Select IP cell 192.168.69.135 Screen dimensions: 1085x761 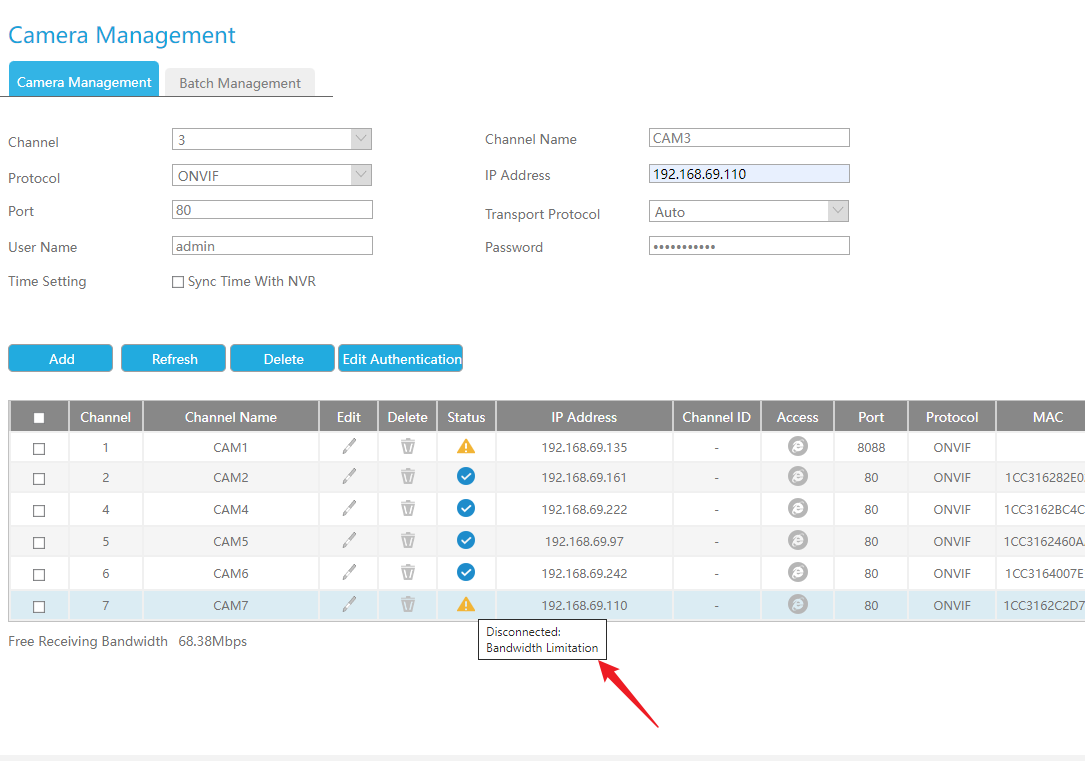(x=584, y=448)
